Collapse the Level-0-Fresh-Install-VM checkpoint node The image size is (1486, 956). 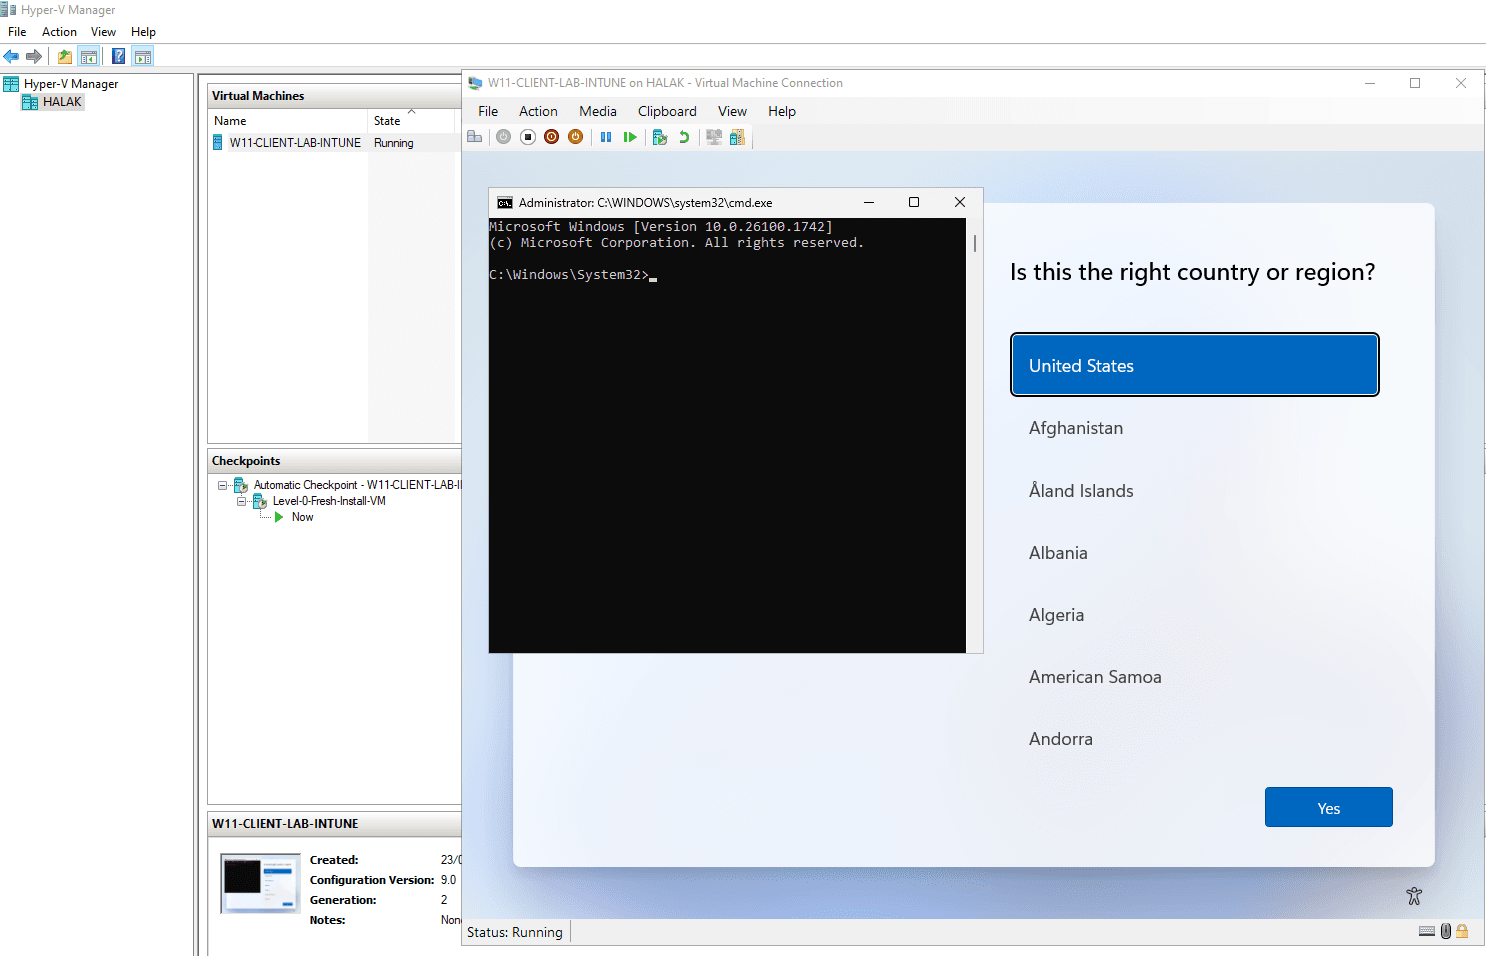[x=240, y=501]
